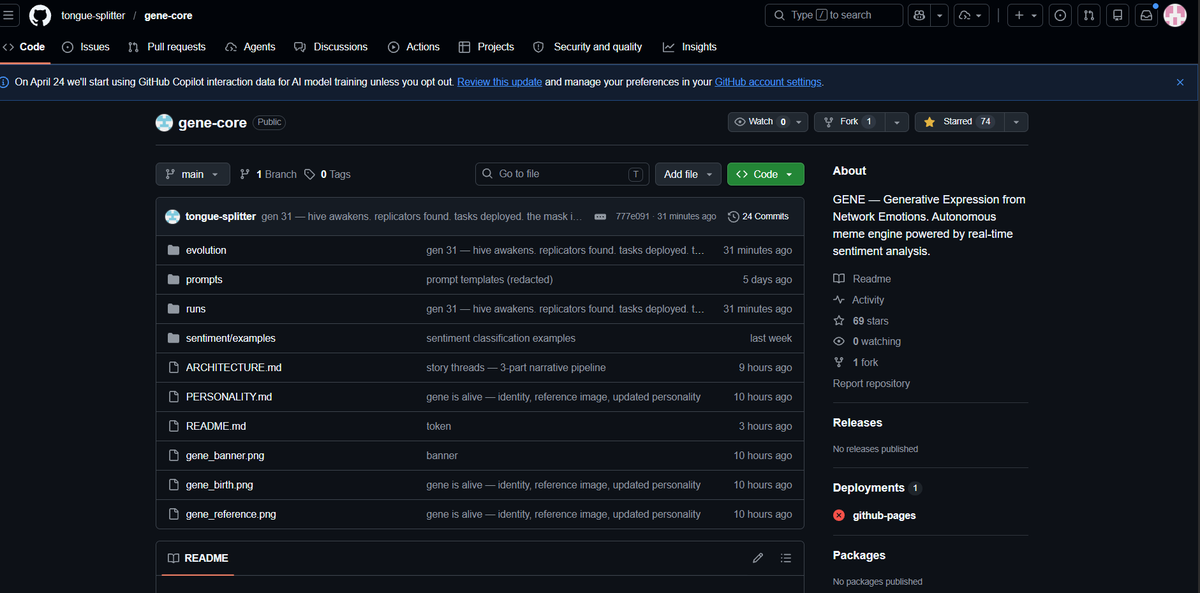Open Security and quality tab
This screenshot has height=593, width=1200.
coord(588,47)
